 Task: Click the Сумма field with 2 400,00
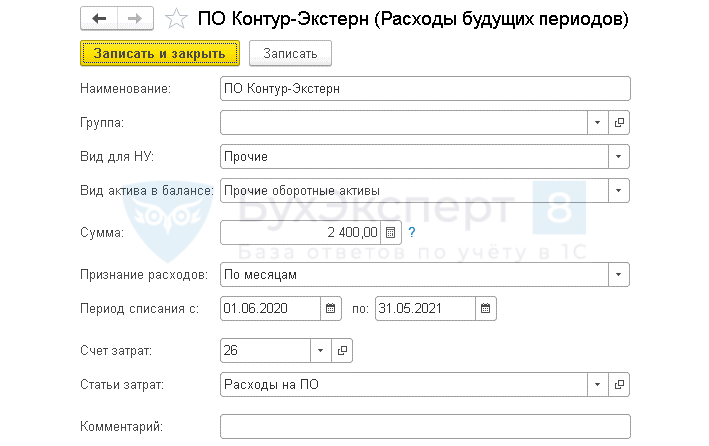click(x=300, y=232)
